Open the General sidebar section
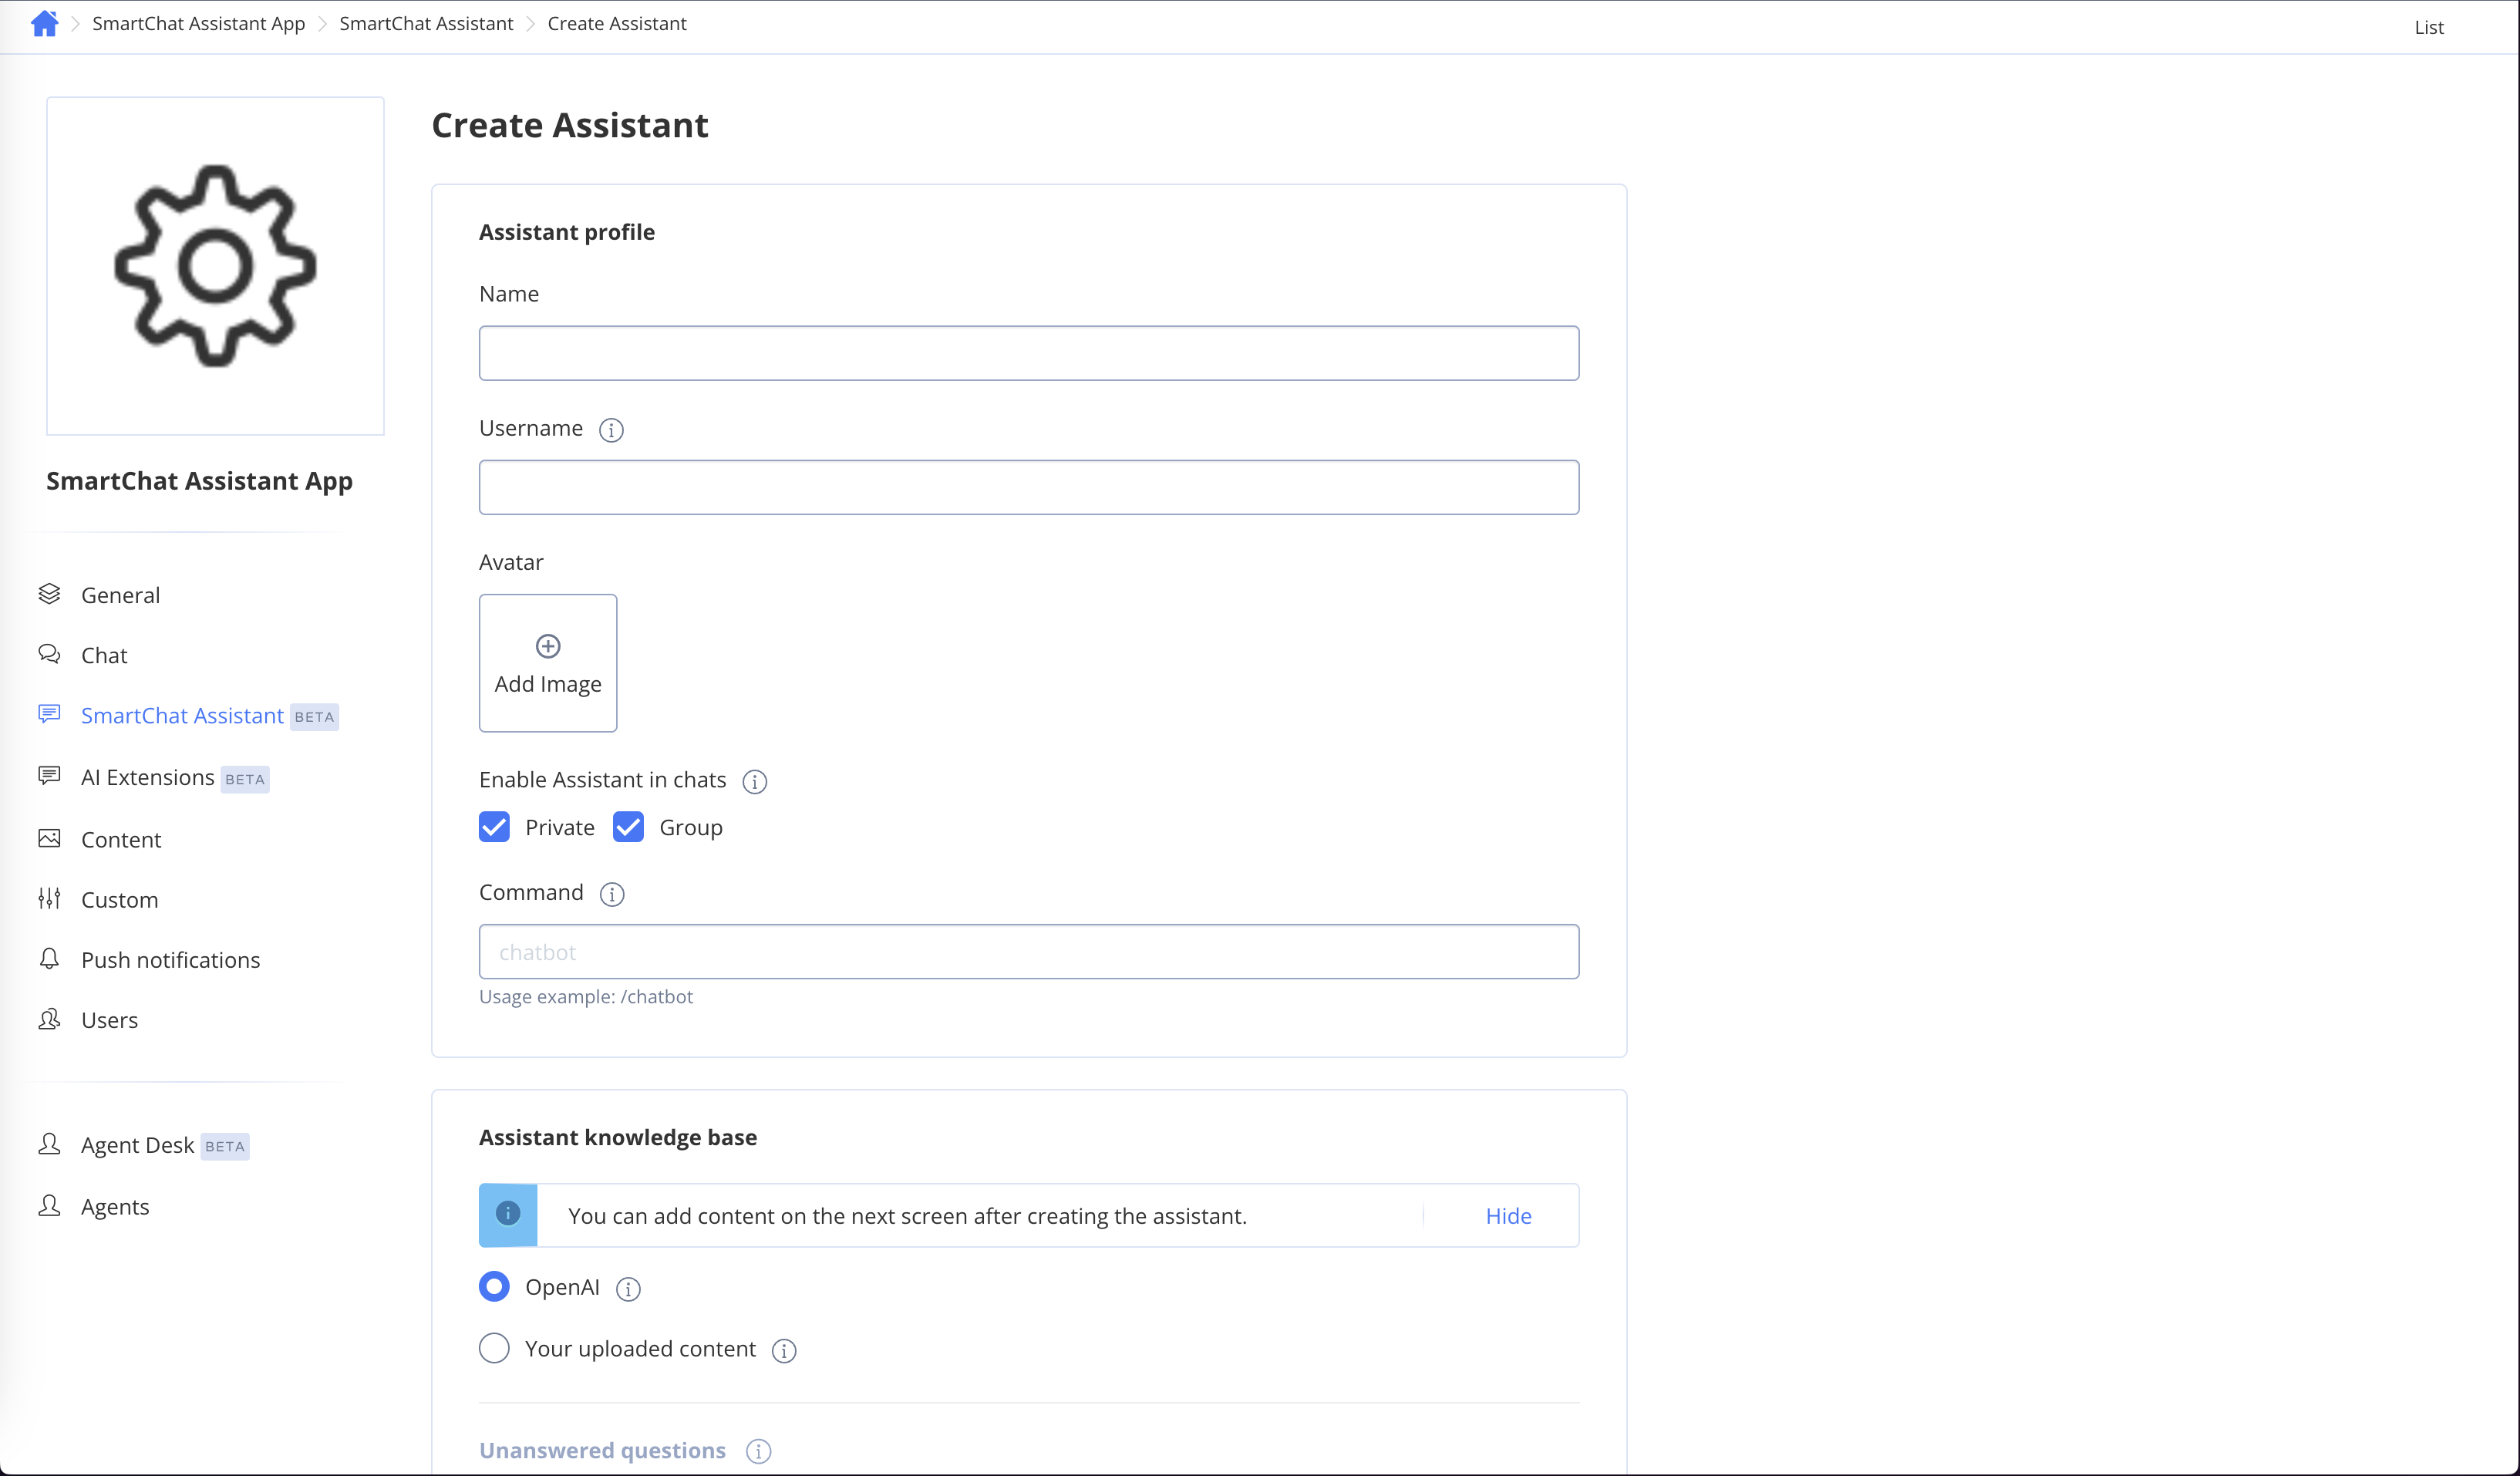 120,595
